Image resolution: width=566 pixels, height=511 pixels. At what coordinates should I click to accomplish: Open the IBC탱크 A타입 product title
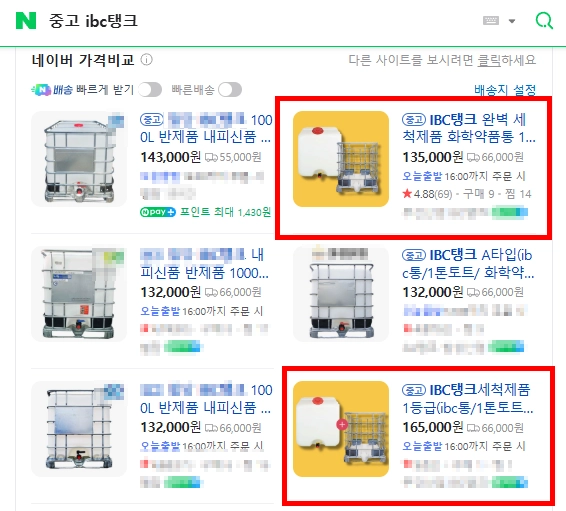pyautogui.click(x=468, y=264)
